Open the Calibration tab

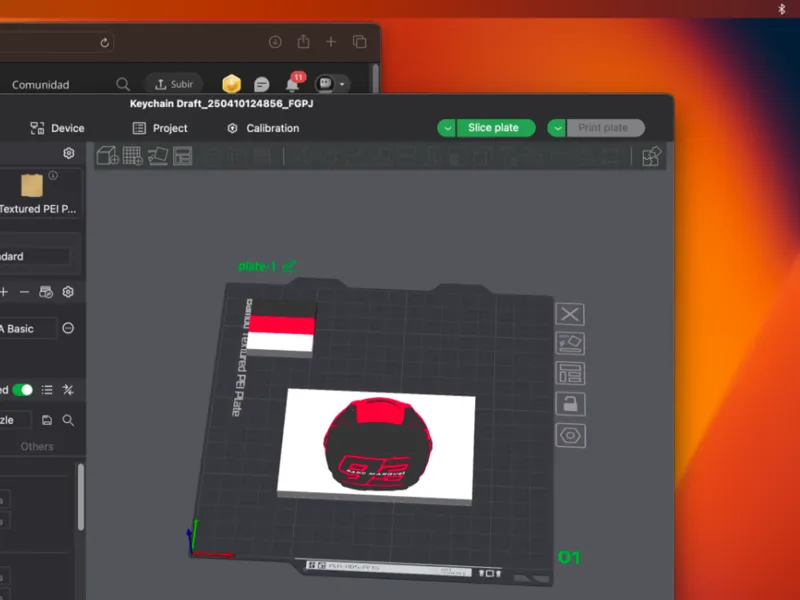[x=263, y=128]
